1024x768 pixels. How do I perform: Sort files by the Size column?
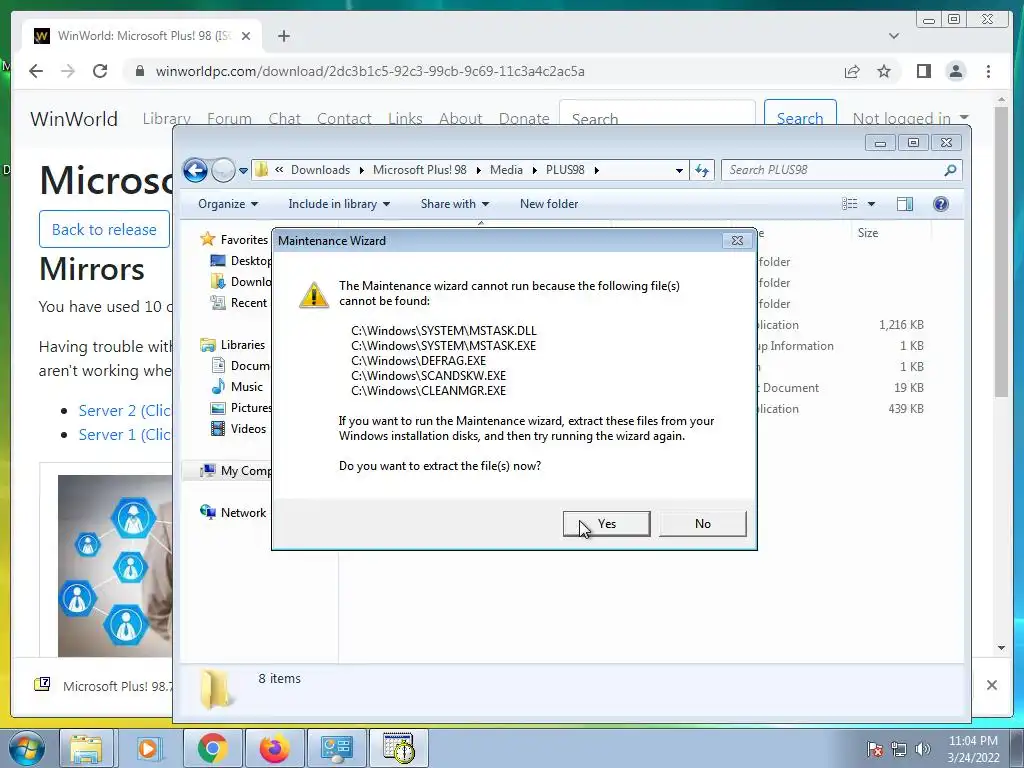pyautogui.click(x=868, y=232)
